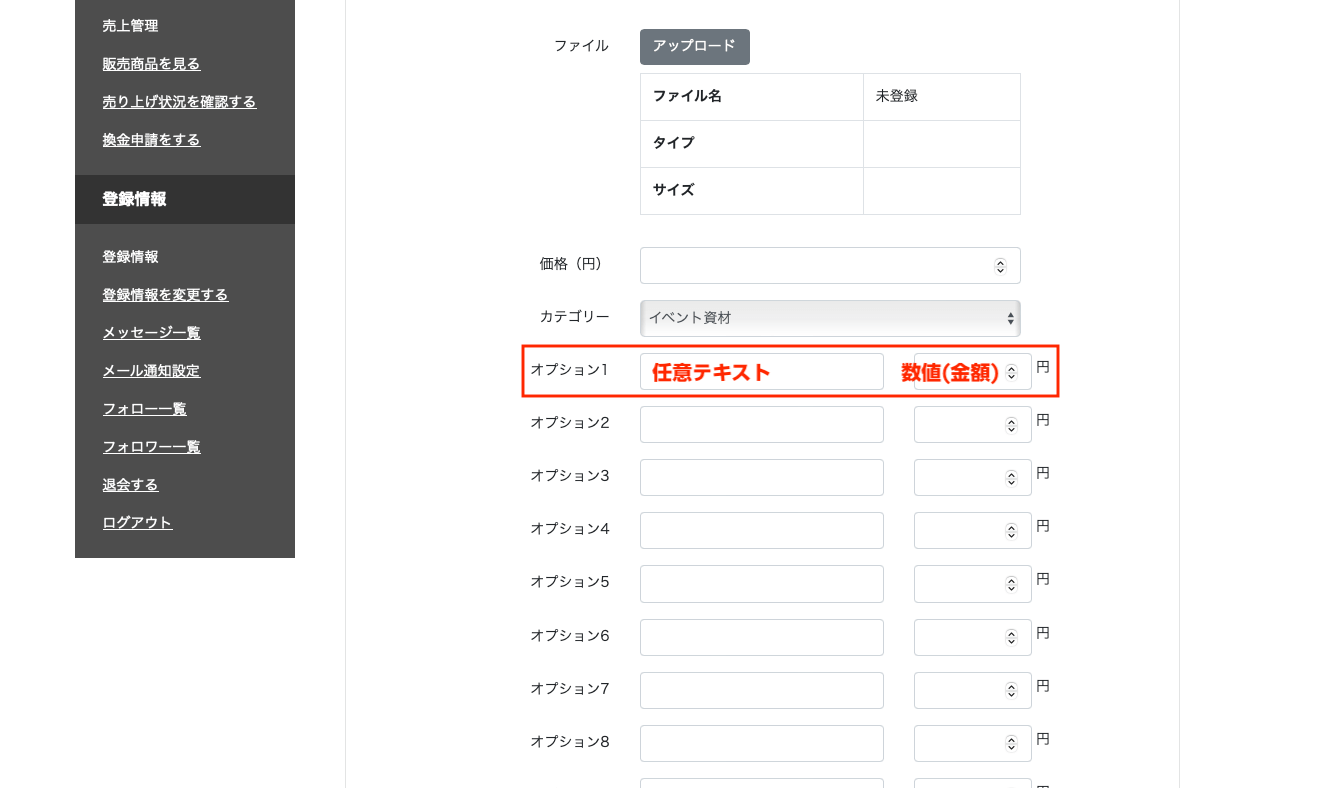The image size is (1336, 788).
Task: Click the 退会する sidebar link
Action: [x=130, y=485]
